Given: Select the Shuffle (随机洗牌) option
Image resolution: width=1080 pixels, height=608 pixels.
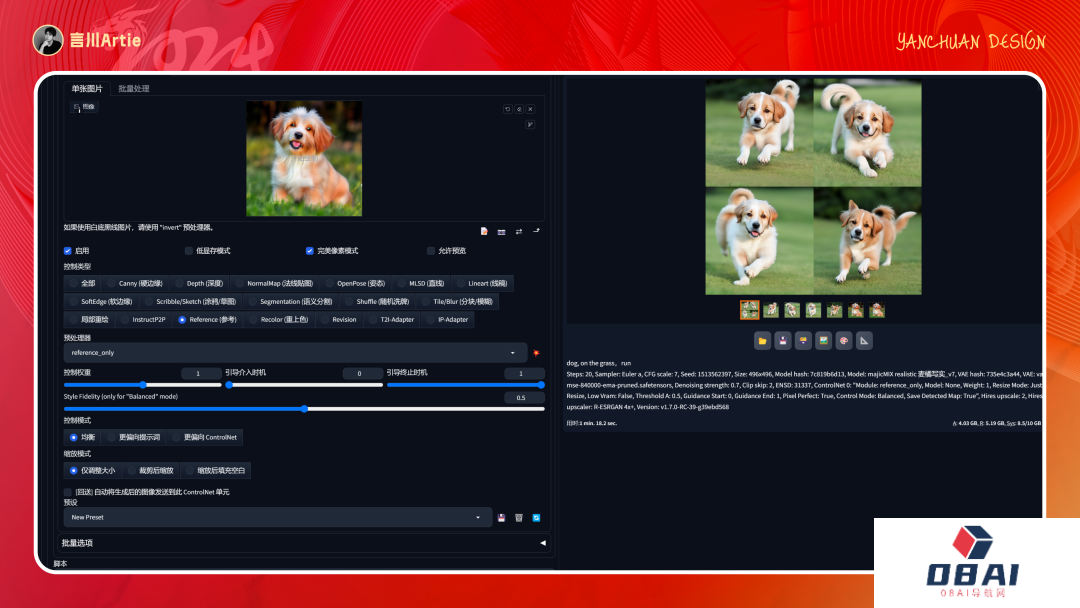Looking at the screenshot, I should coord(377,302).
